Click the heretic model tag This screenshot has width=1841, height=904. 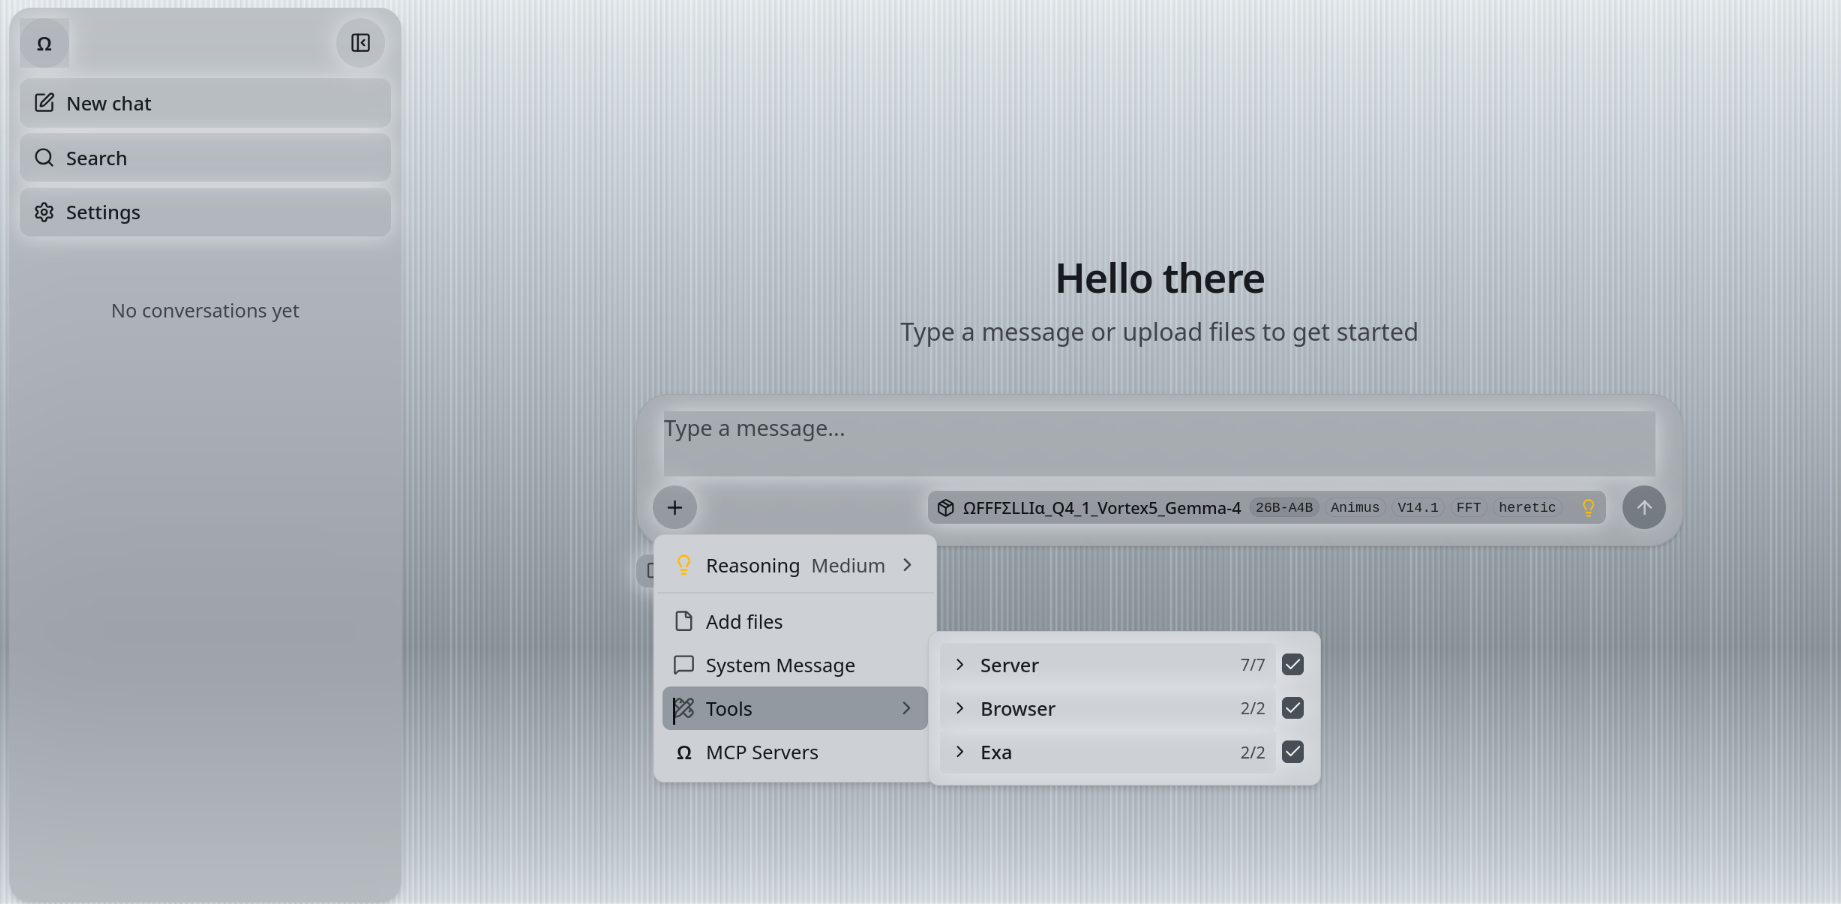[1527, 508]
